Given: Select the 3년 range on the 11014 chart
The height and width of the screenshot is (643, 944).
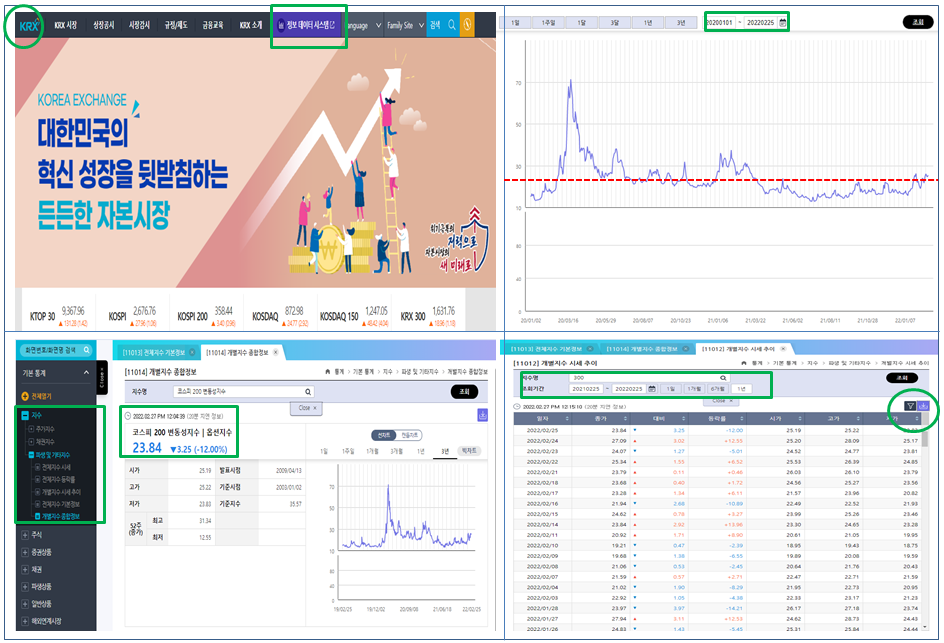Looking at the screenshot, I should [445, 451].
